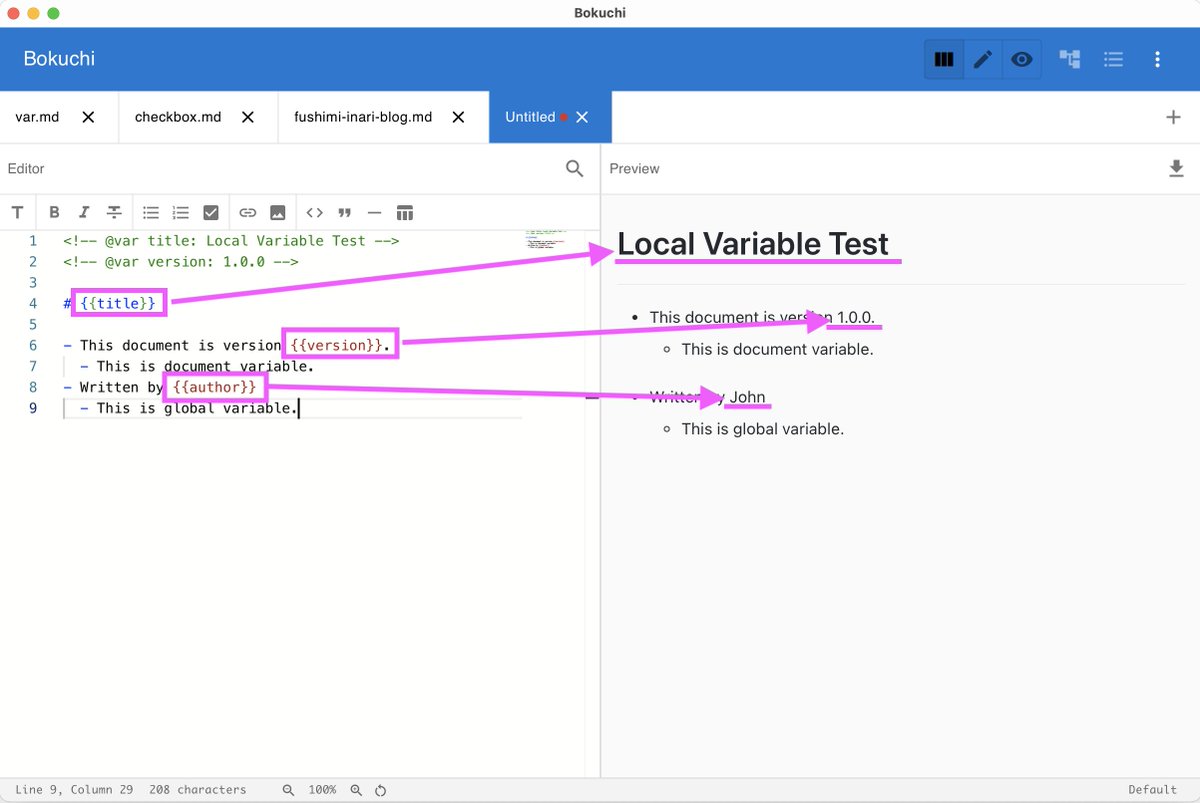This screenshot has height=803, width=1200.
Task: Export the preview with the download icon
Action: [1176, 169]
